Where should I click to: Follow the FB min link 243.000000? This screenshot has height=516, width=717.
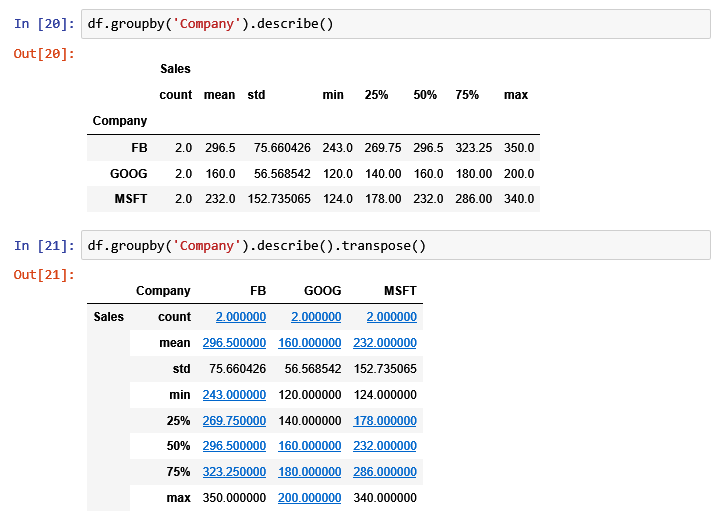click(234, 395)
